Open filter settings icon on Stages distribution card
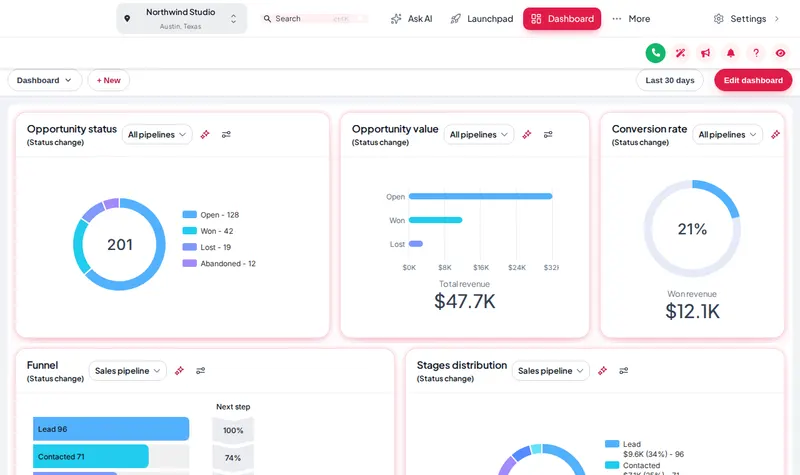 (x=623, y=370)
